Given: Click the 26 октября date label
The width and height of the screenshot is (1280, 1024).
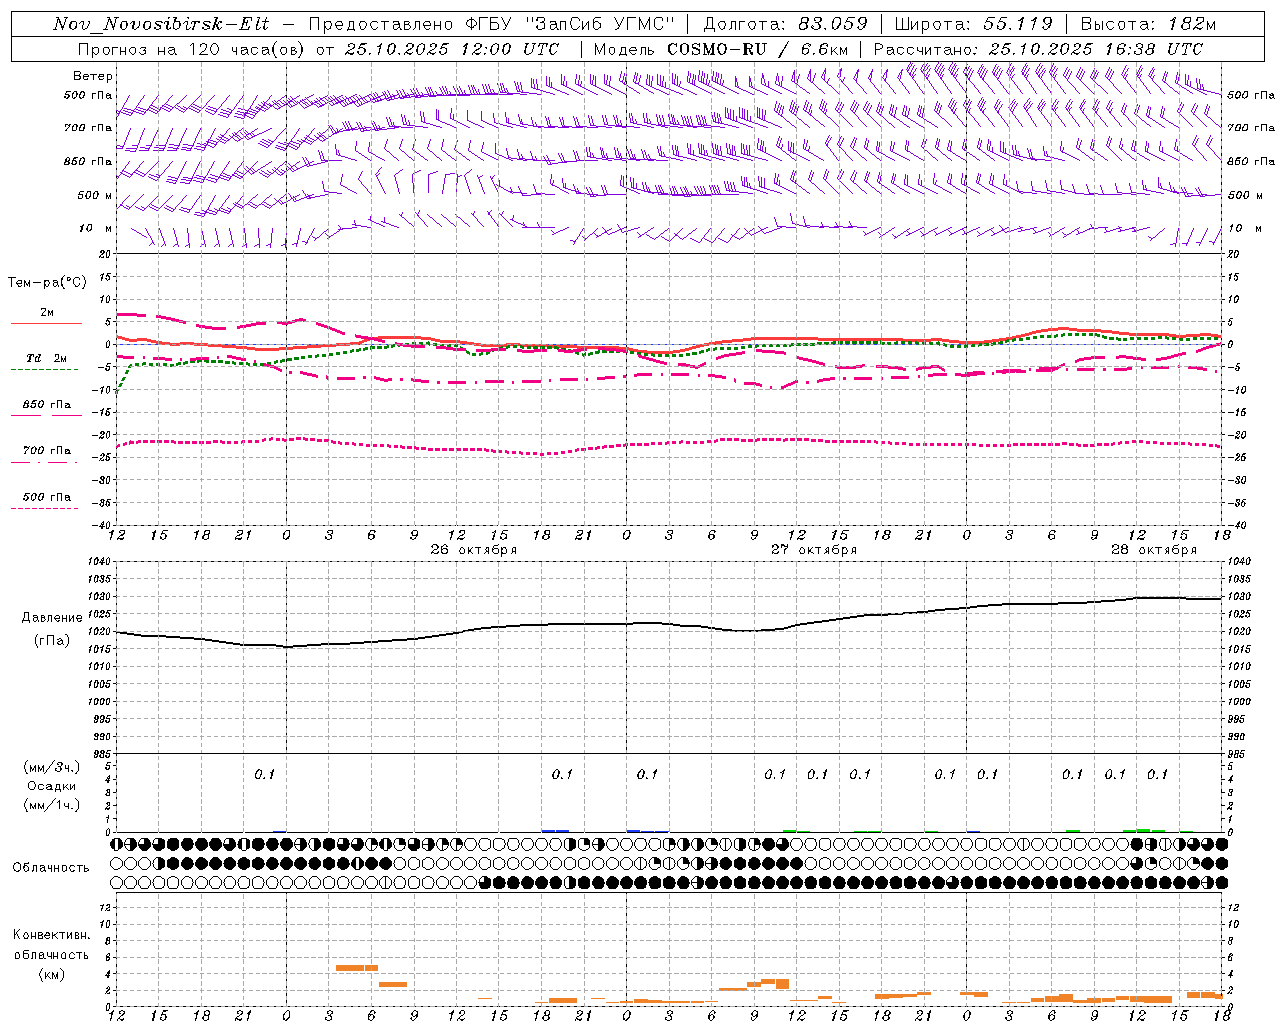Looking at the screenshot, I should tap(474, 550).
